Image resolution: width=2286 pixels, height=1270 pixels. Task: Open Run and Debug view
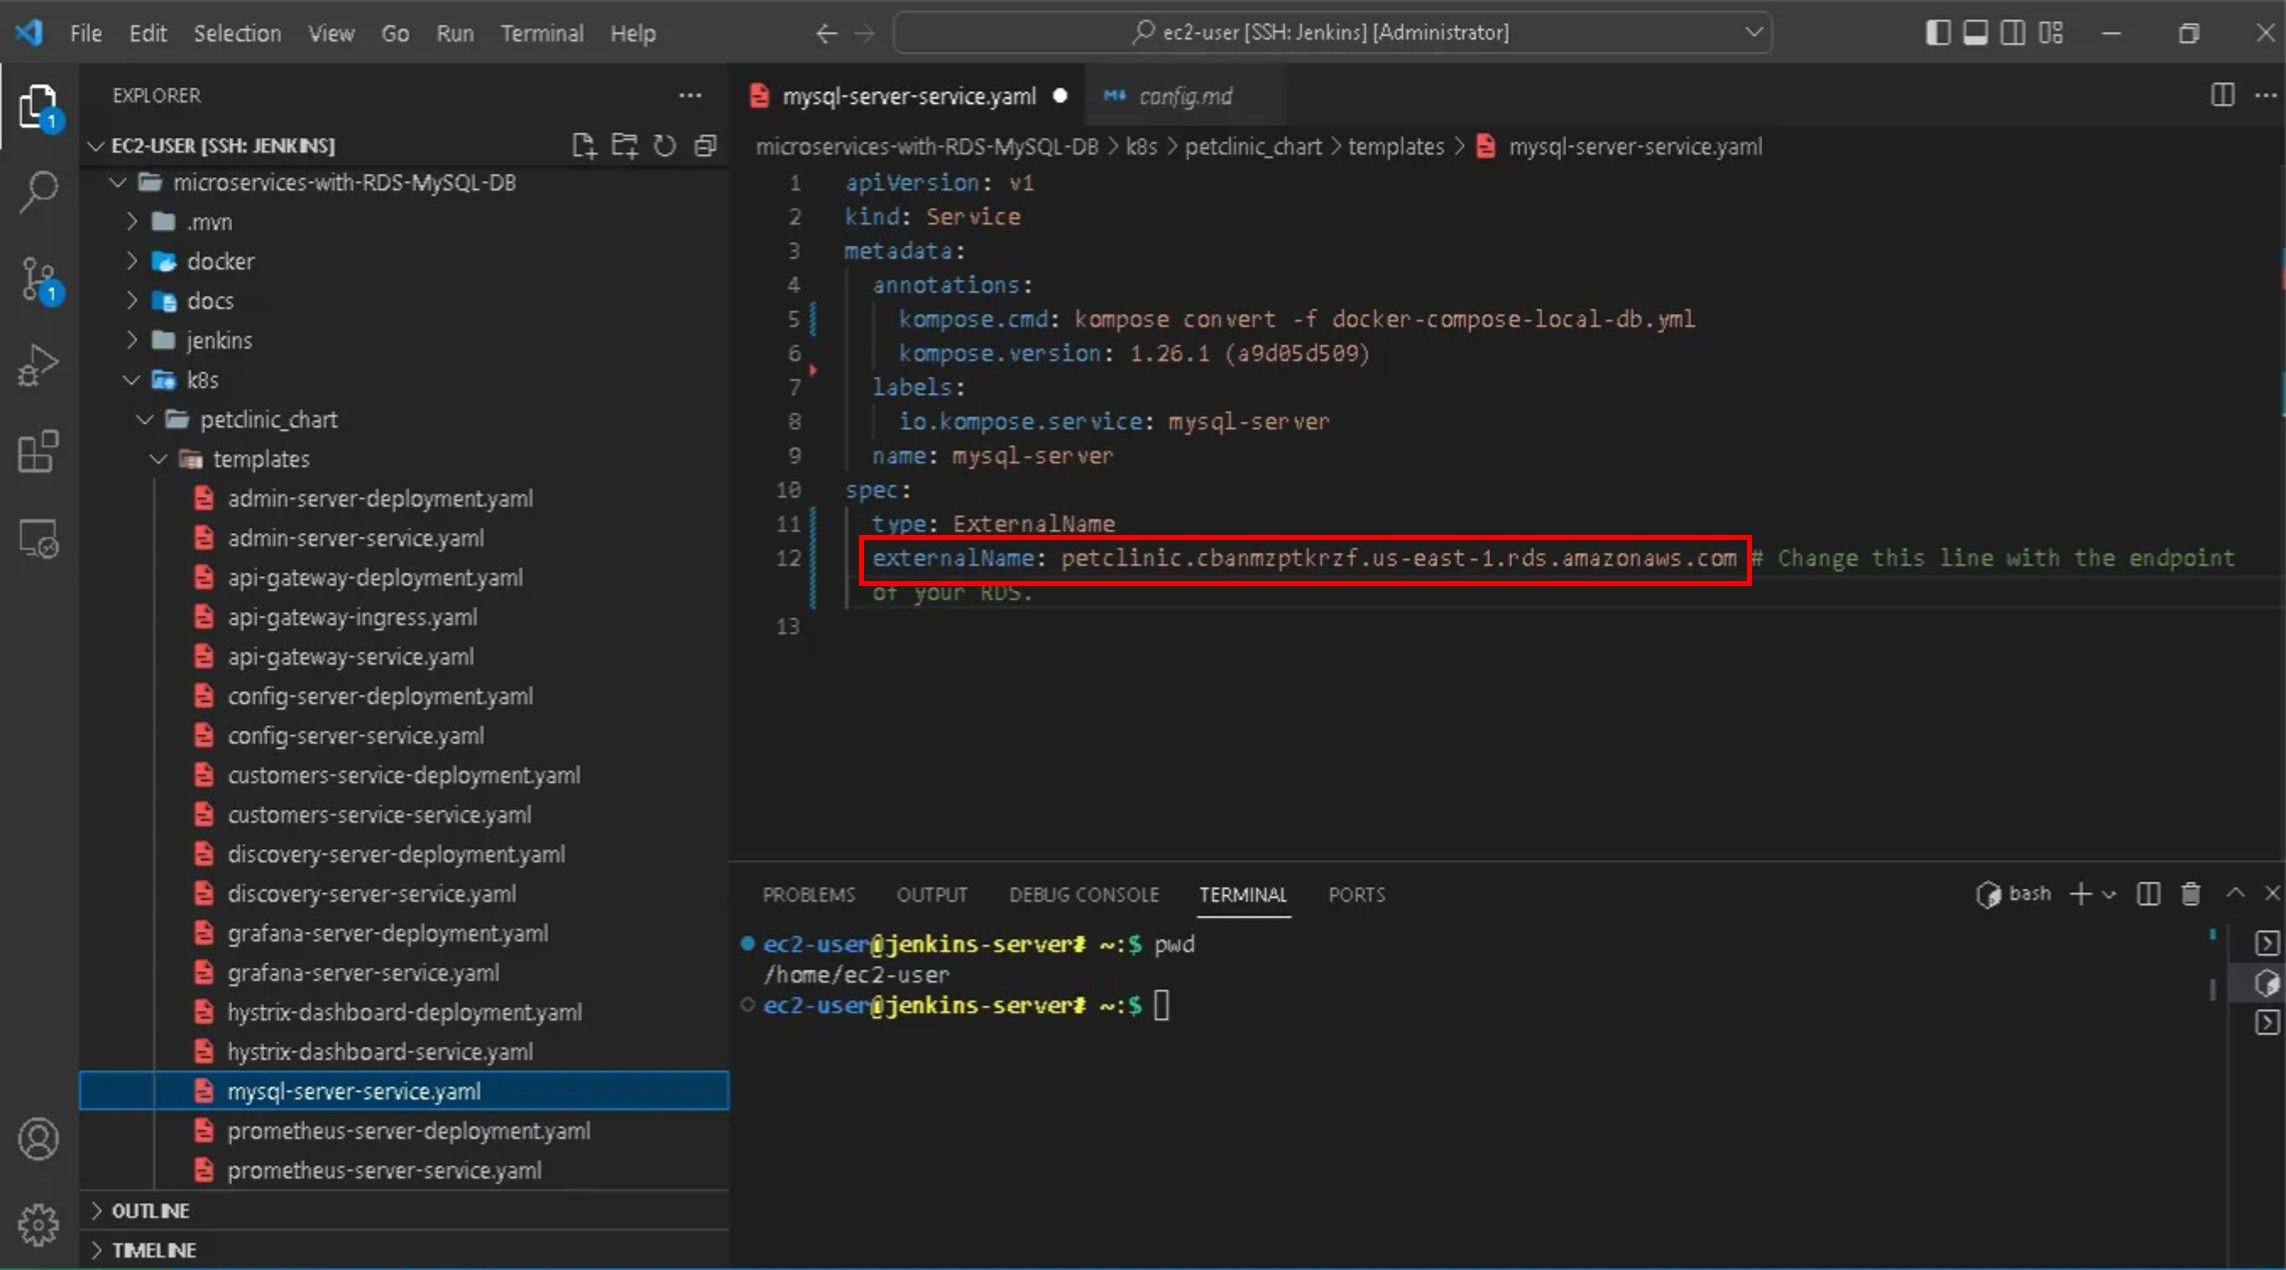(38, 365)
